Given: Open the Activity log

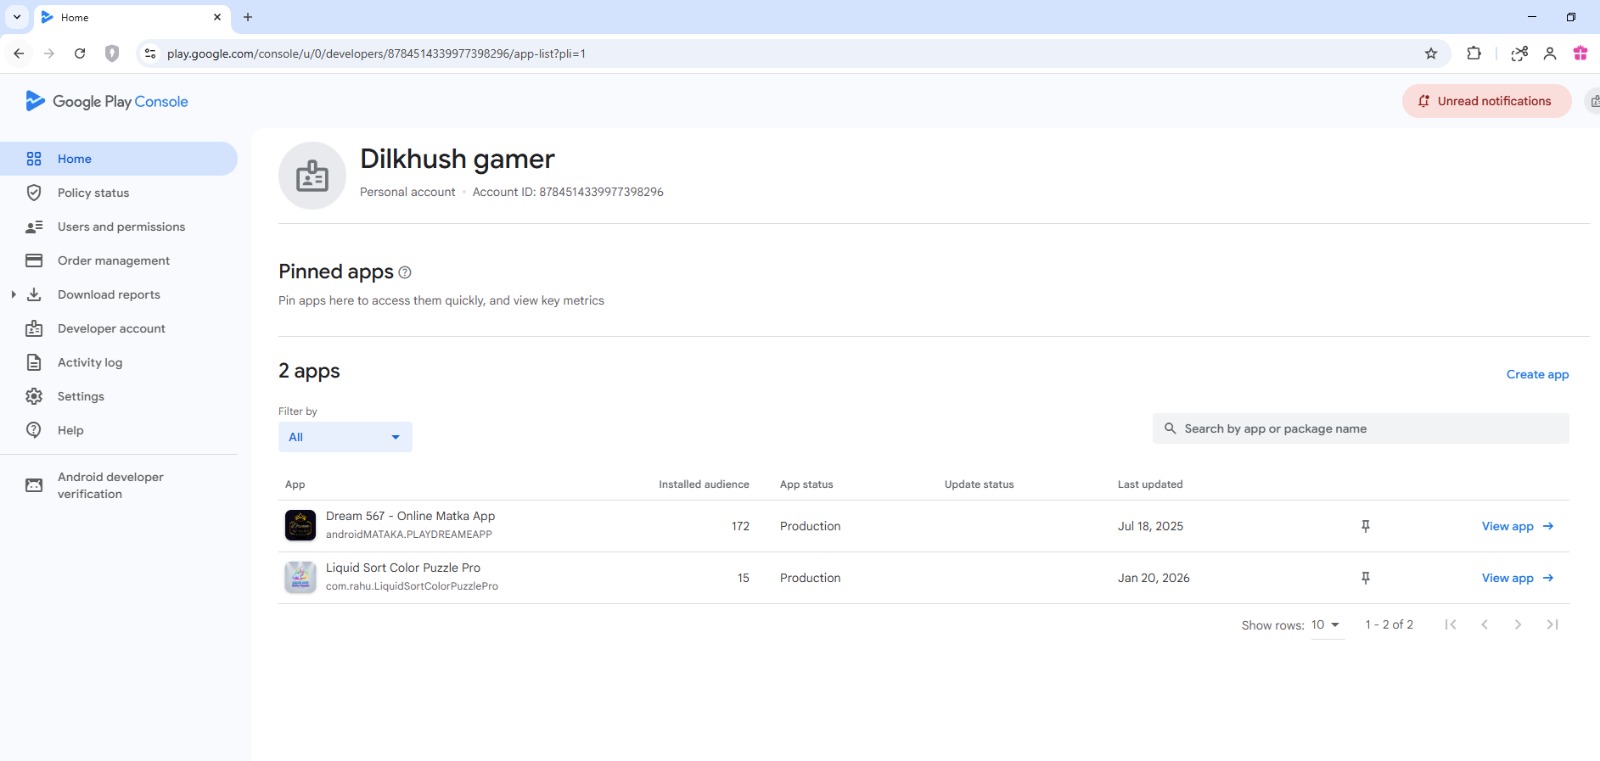Looking at the screenshot, I should [x=90, y=363].
